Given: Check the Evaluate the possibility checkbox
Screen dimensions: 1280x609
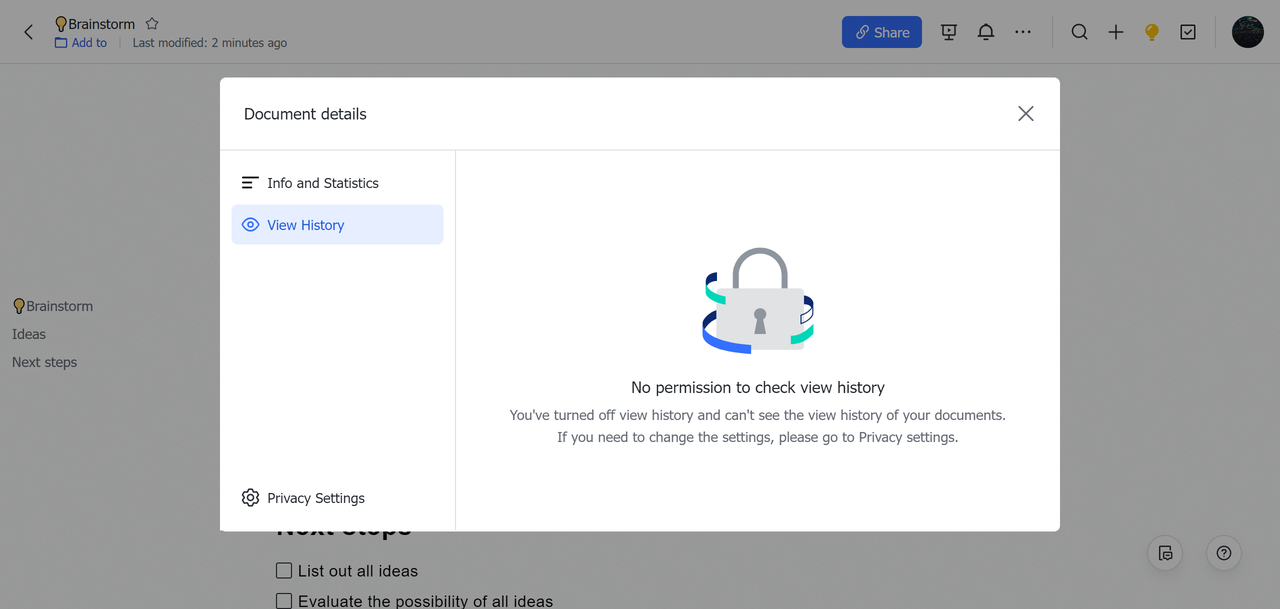Looking at the screenshot, I should tap(284, 601).
